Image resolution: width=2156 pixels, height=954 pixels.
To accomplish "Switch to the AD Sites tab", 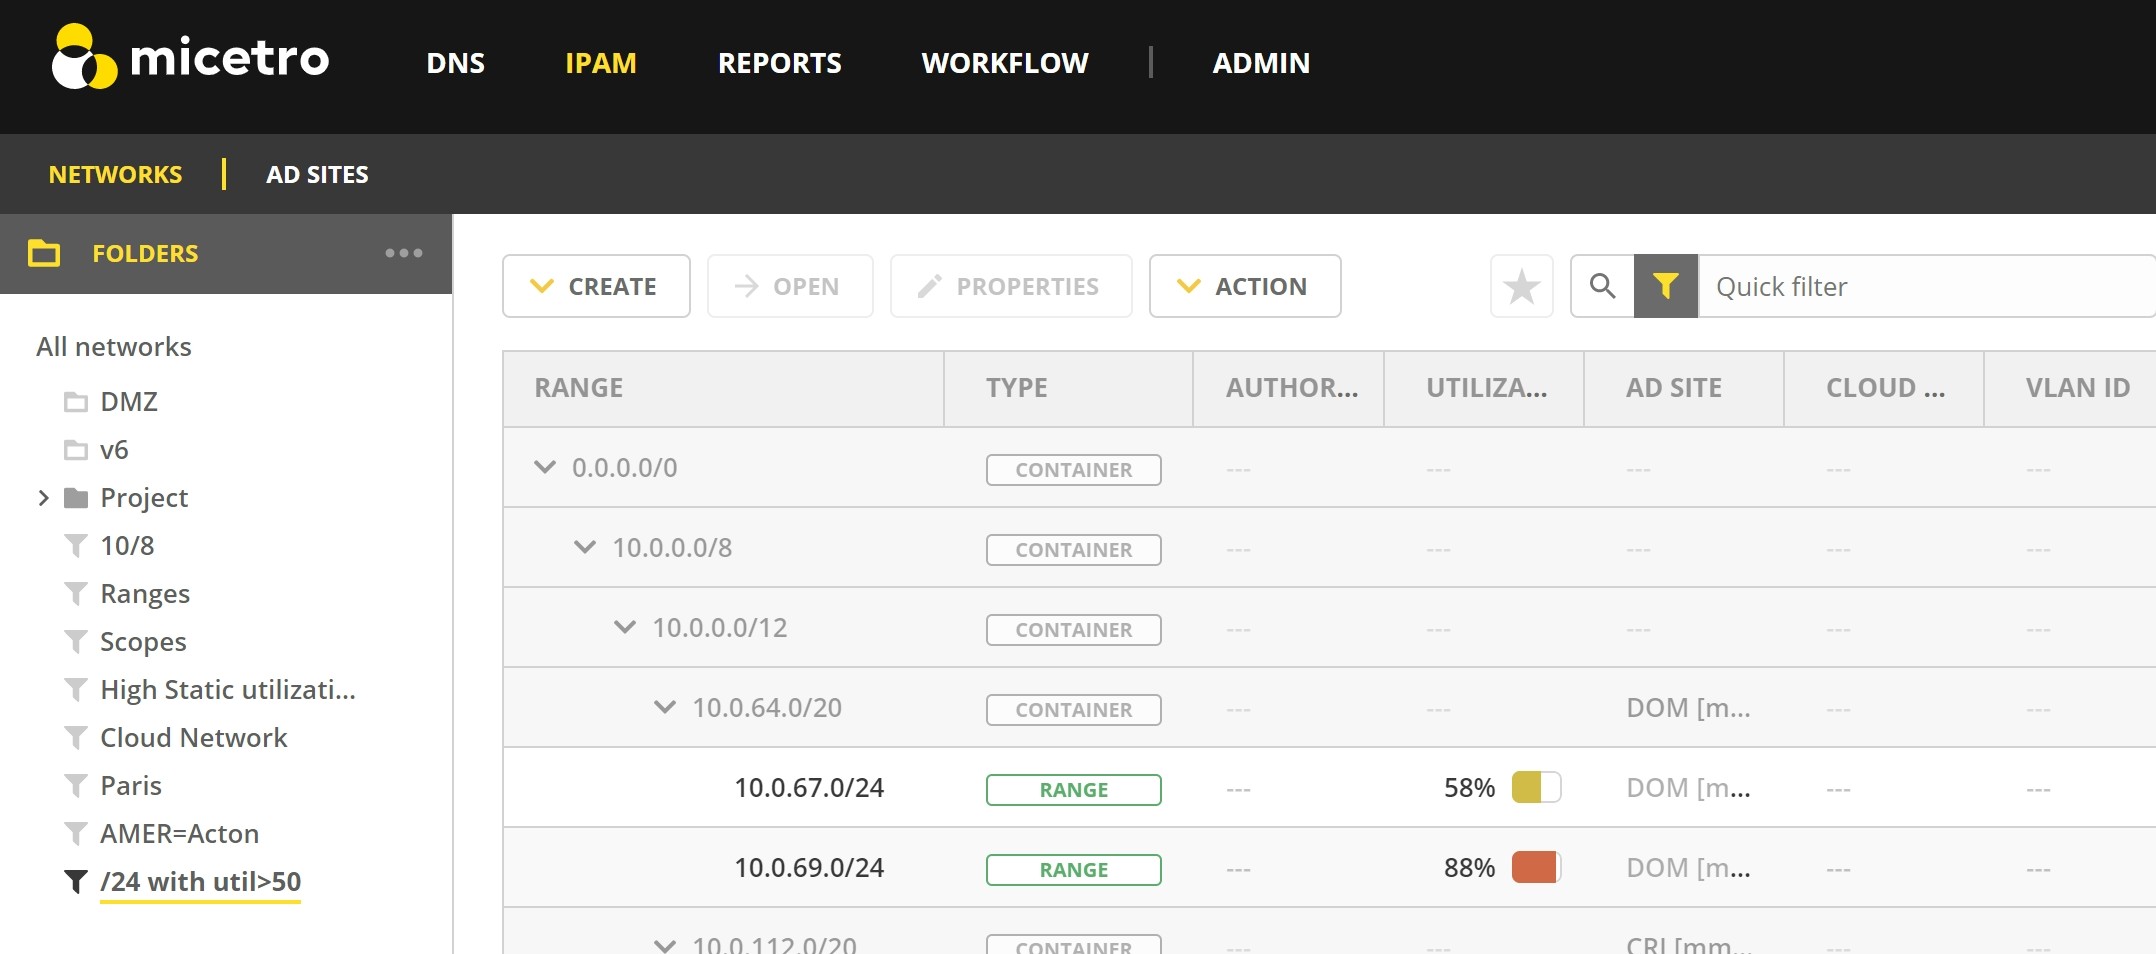I will 317,175.
